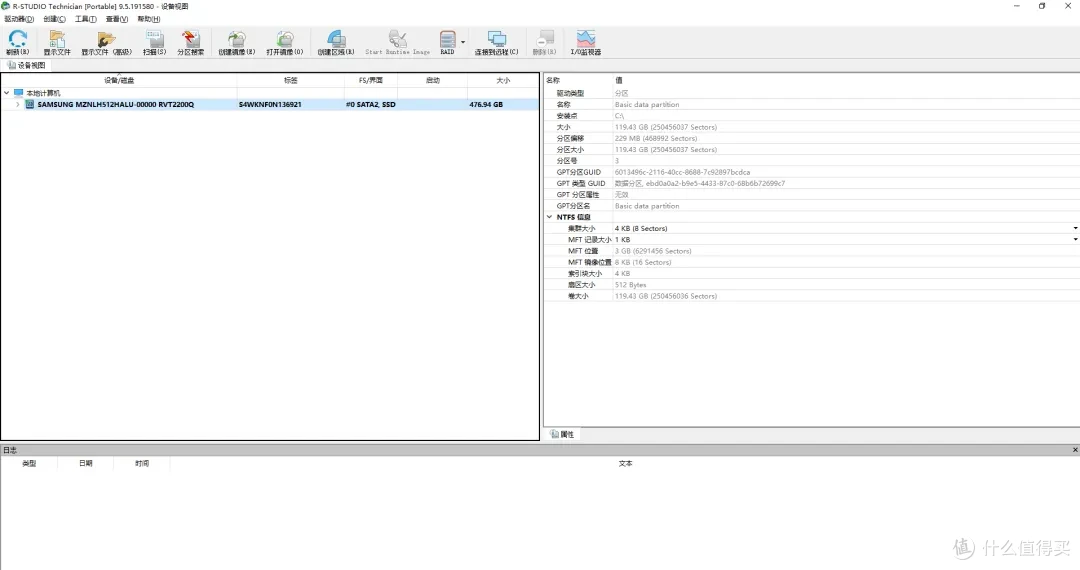Click the sector size '512 Bytes' value
This screenshot has height=570, width=1080.
pos(630,285)
